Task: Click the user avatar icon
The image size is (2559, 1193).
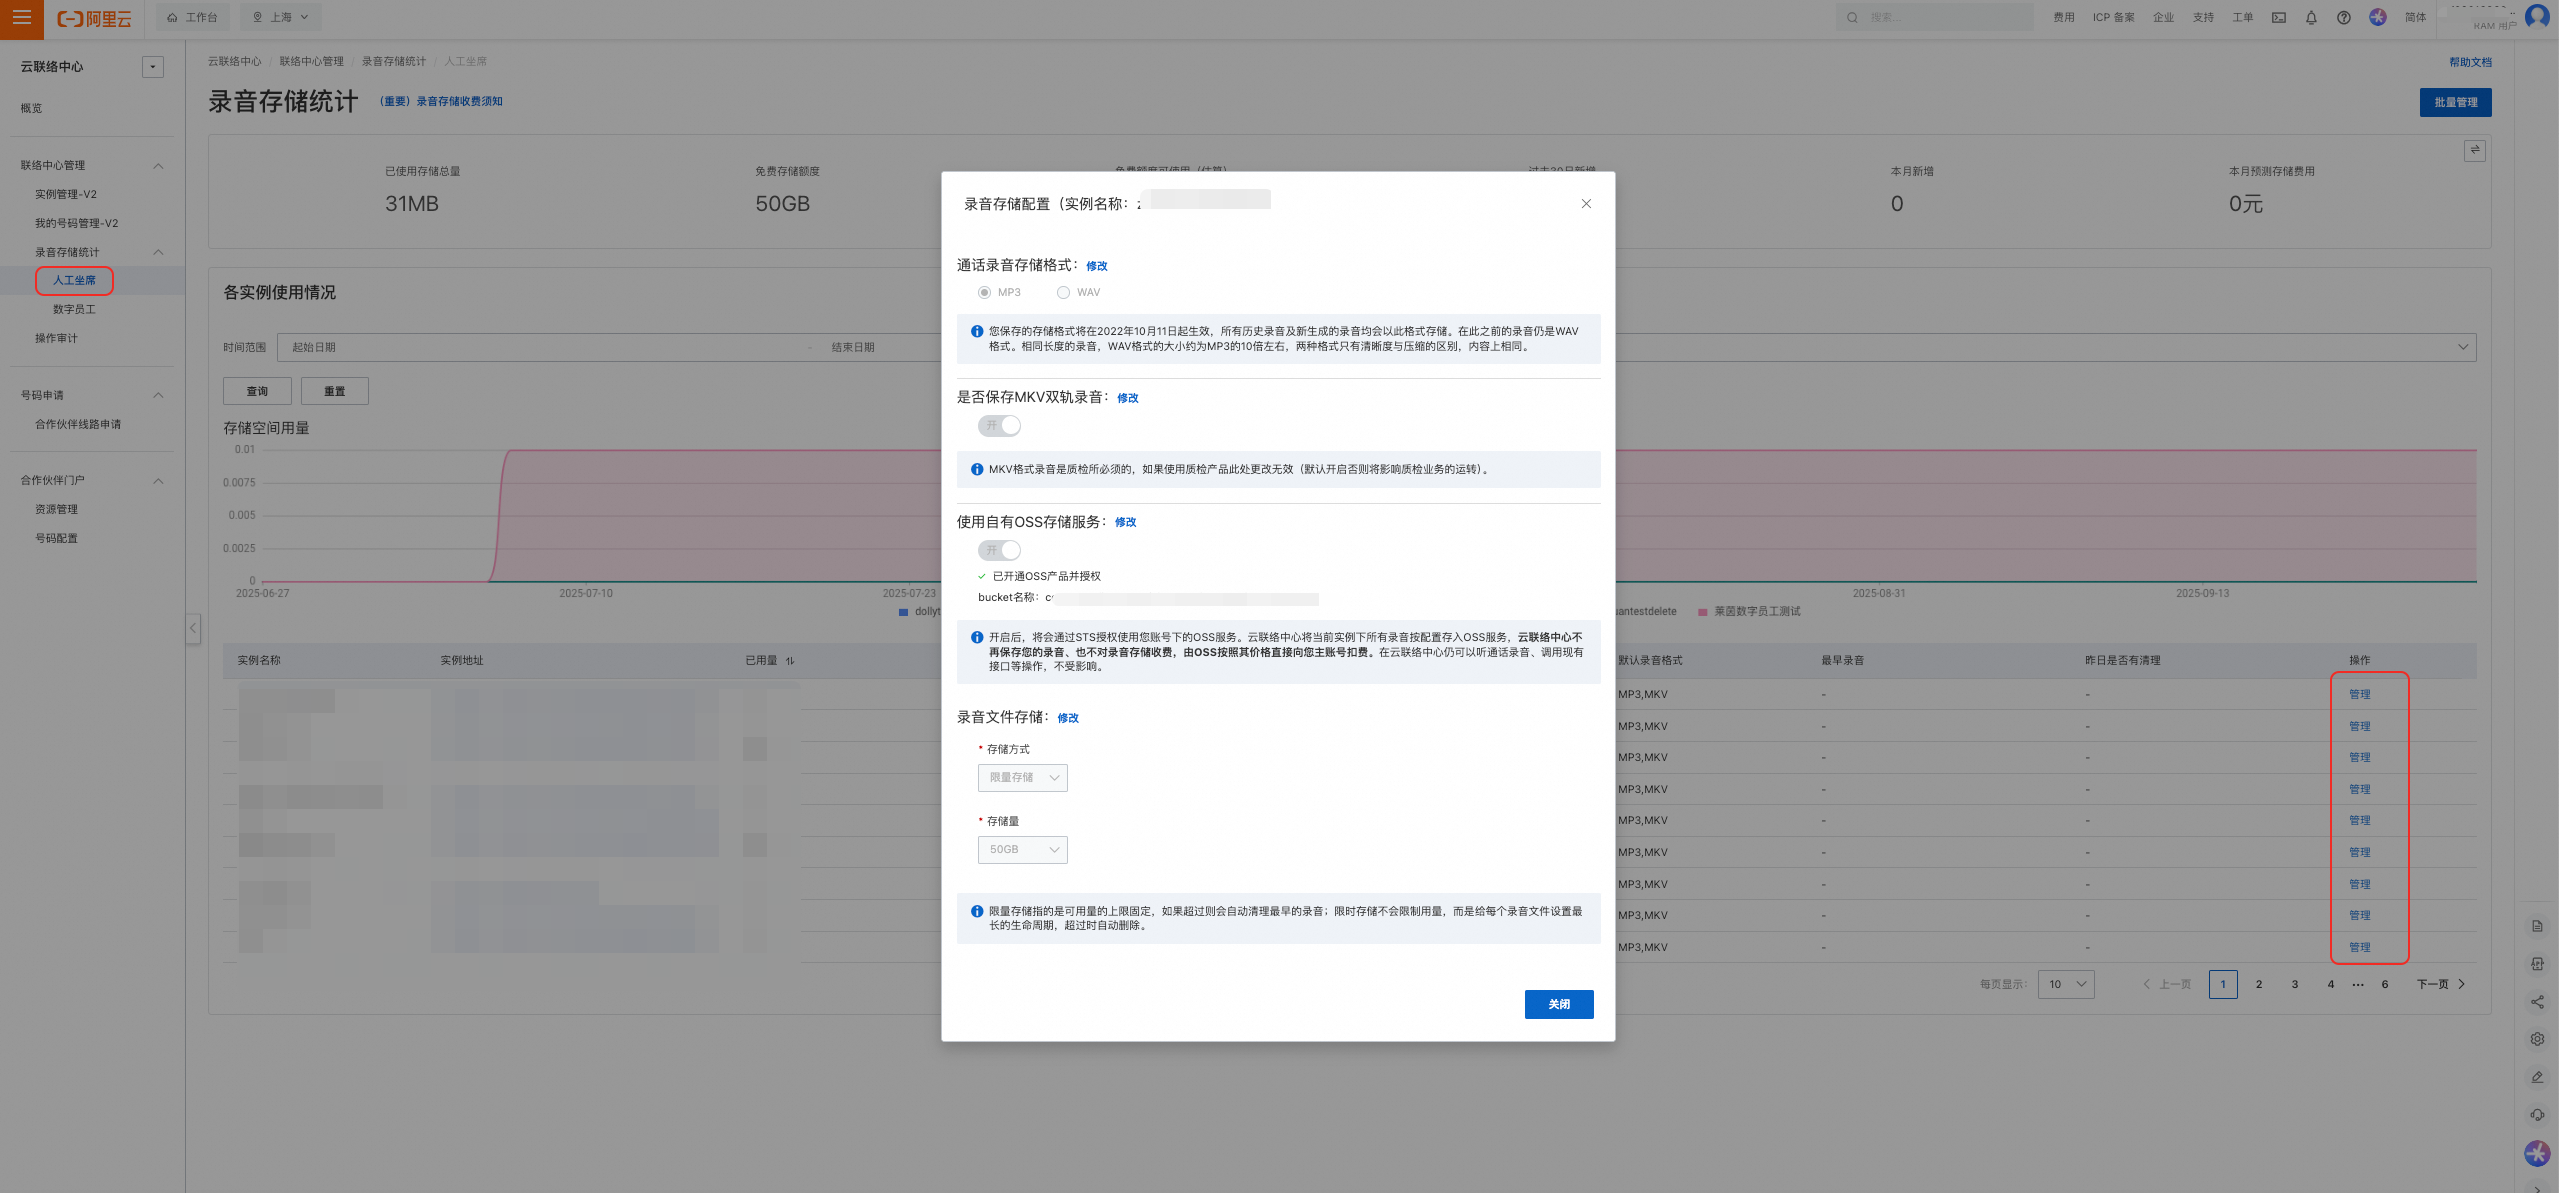Action: coord(2536,16)
